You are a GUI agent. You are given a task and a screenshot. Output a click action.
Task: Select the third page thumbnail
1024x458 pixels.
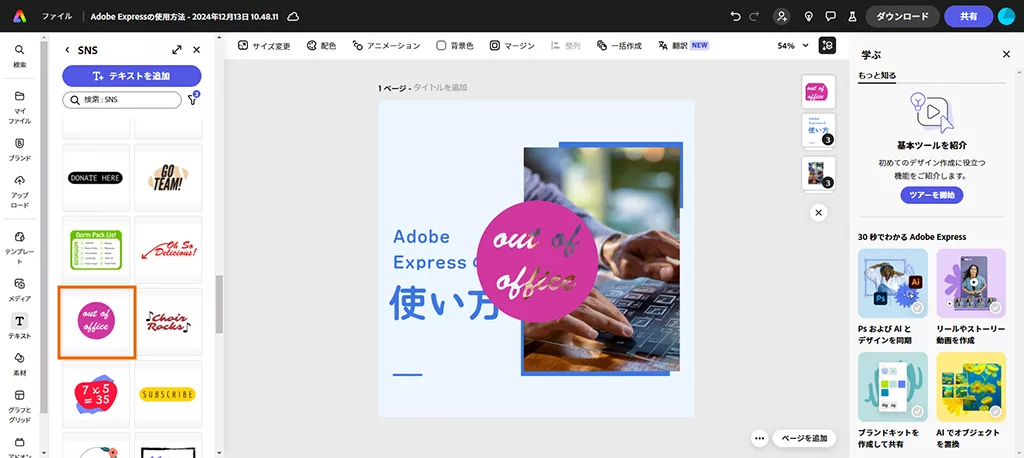818,173
